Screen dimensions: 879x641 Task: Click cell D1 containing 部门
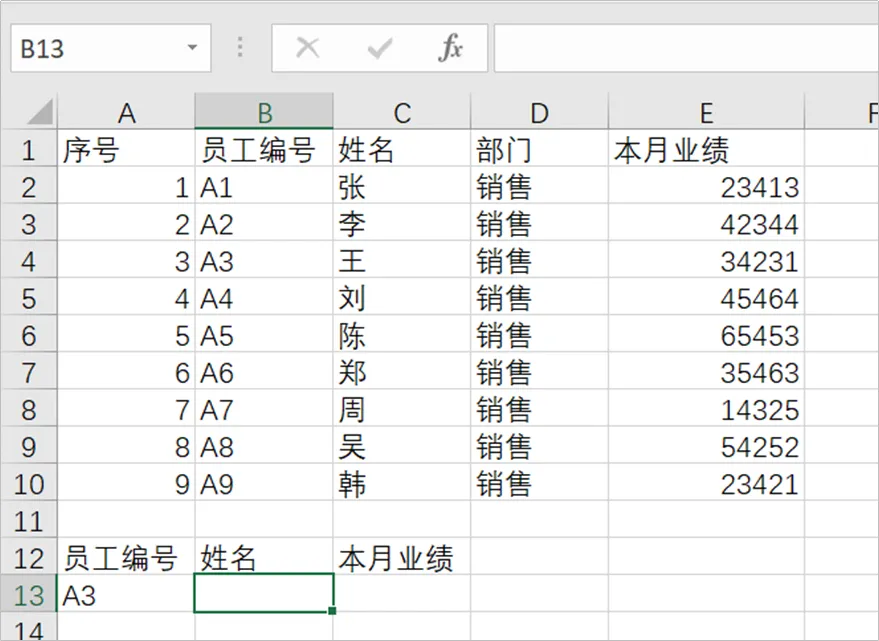coord(539,149)
